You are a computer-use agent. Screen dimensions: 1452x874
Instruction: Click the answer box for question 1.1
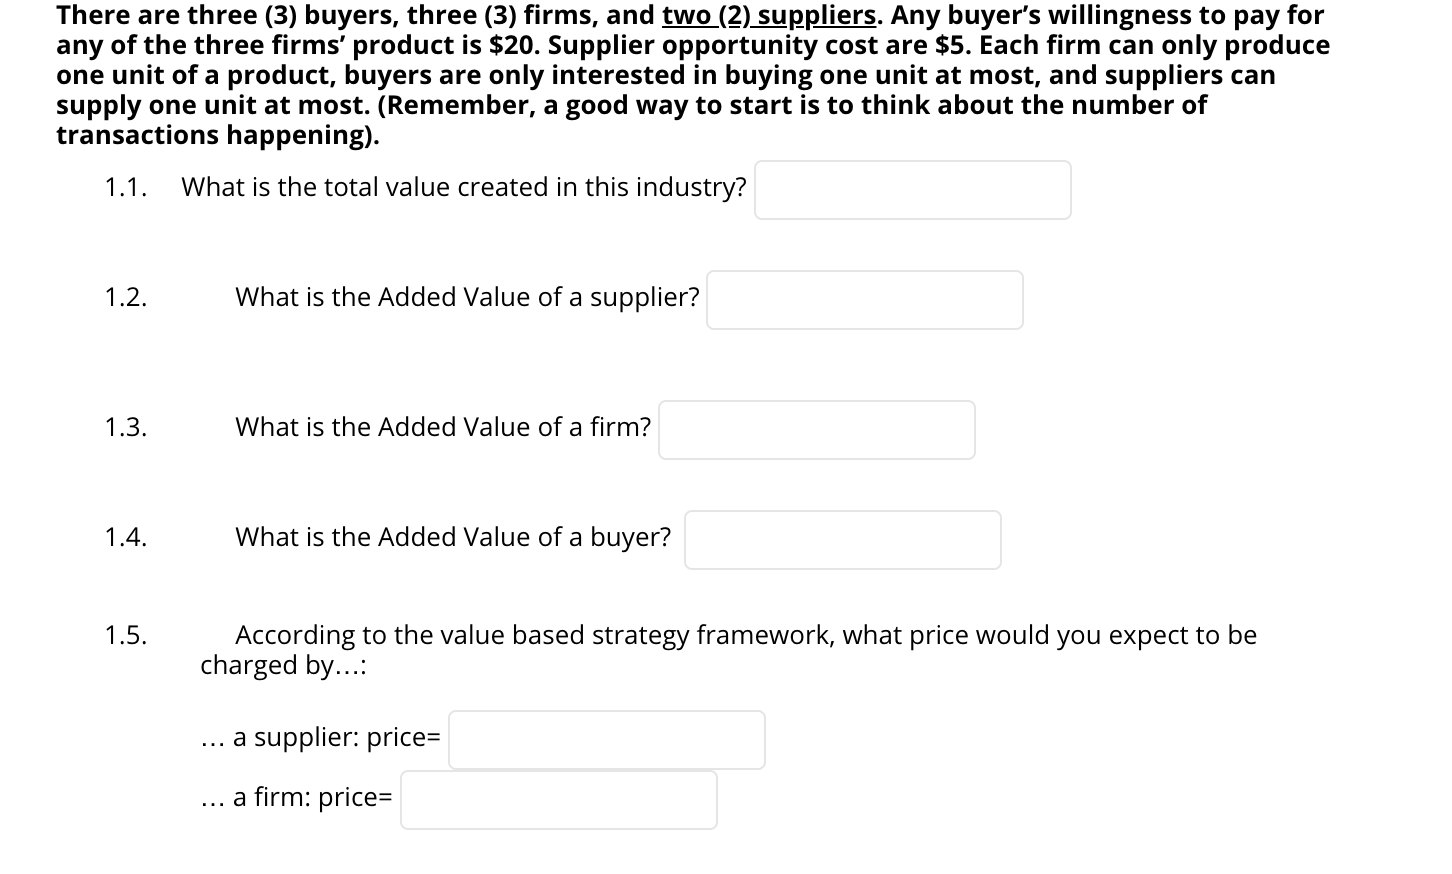coord(911,189)
